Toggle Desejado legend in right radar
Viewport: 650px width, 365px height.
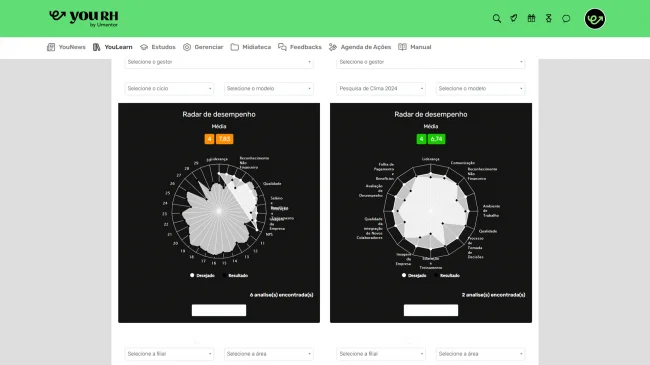(x=414, y=275)
